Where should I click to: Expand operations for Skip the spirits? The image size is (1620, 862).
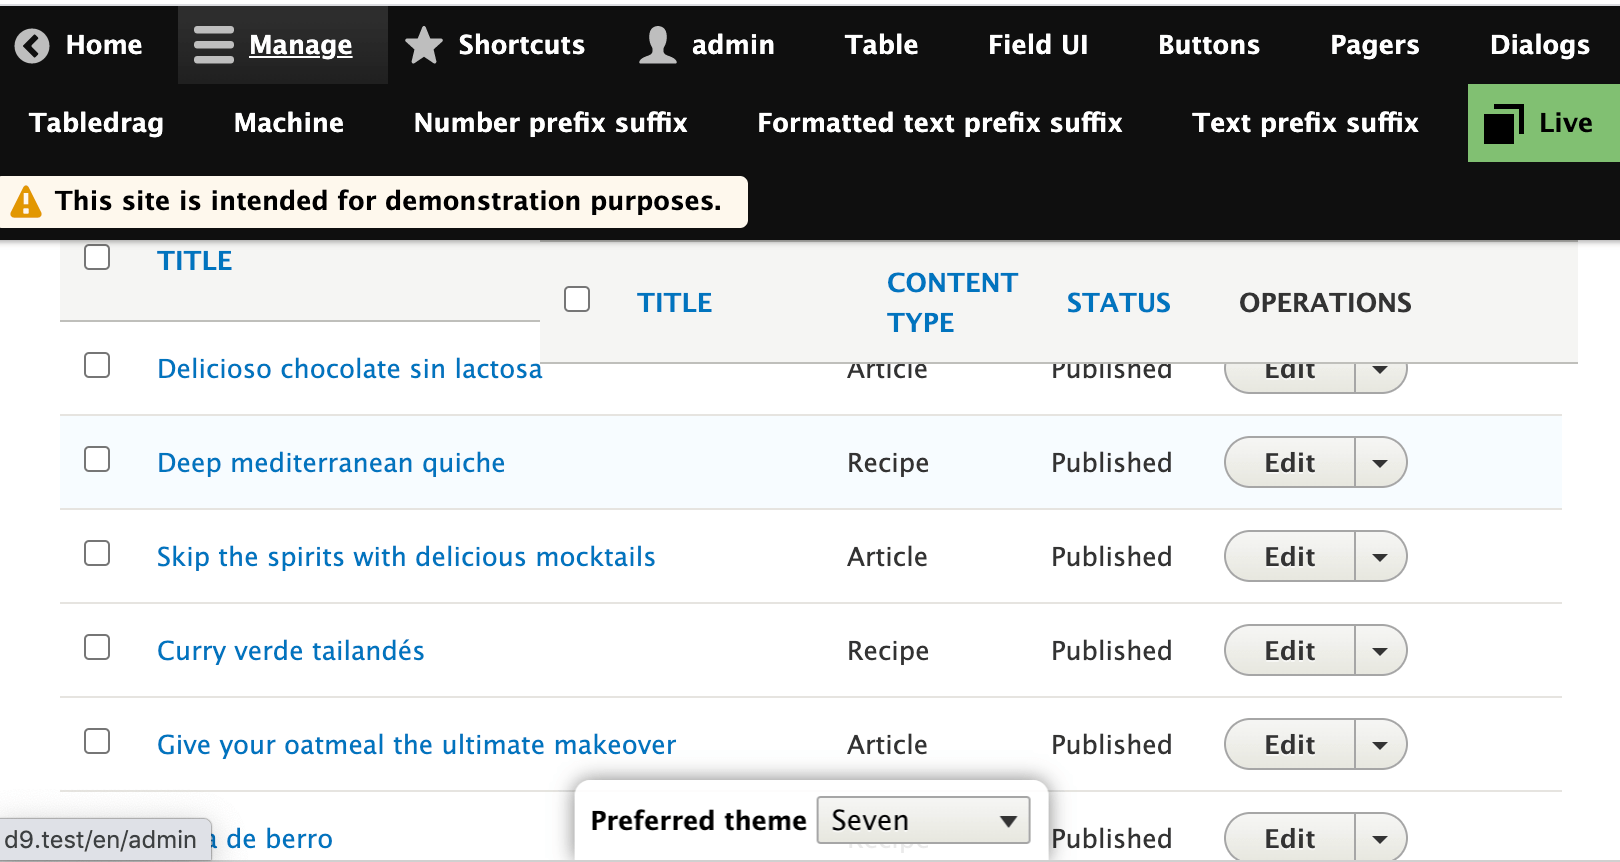pos(1380,557)
